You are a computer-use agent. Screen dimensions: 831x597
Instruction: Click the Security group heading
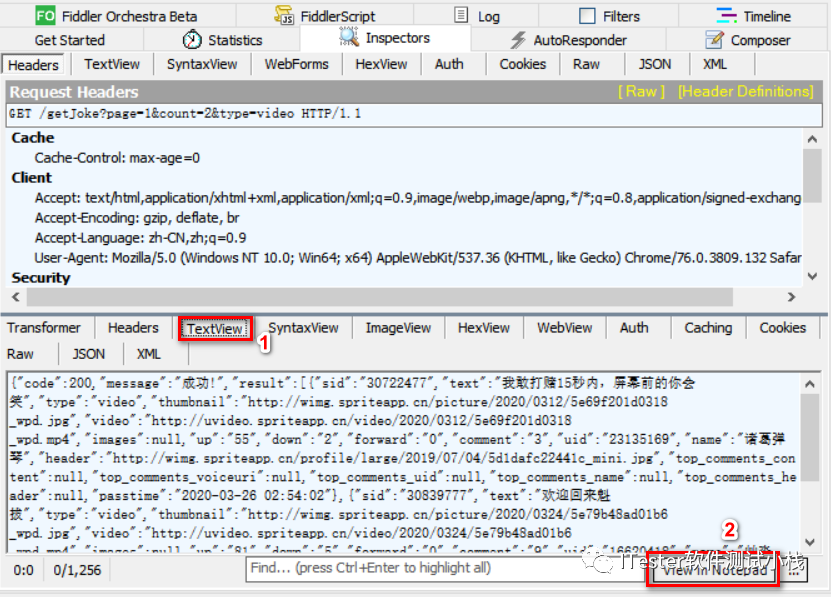pyautogui.click(x=41, y=278)
